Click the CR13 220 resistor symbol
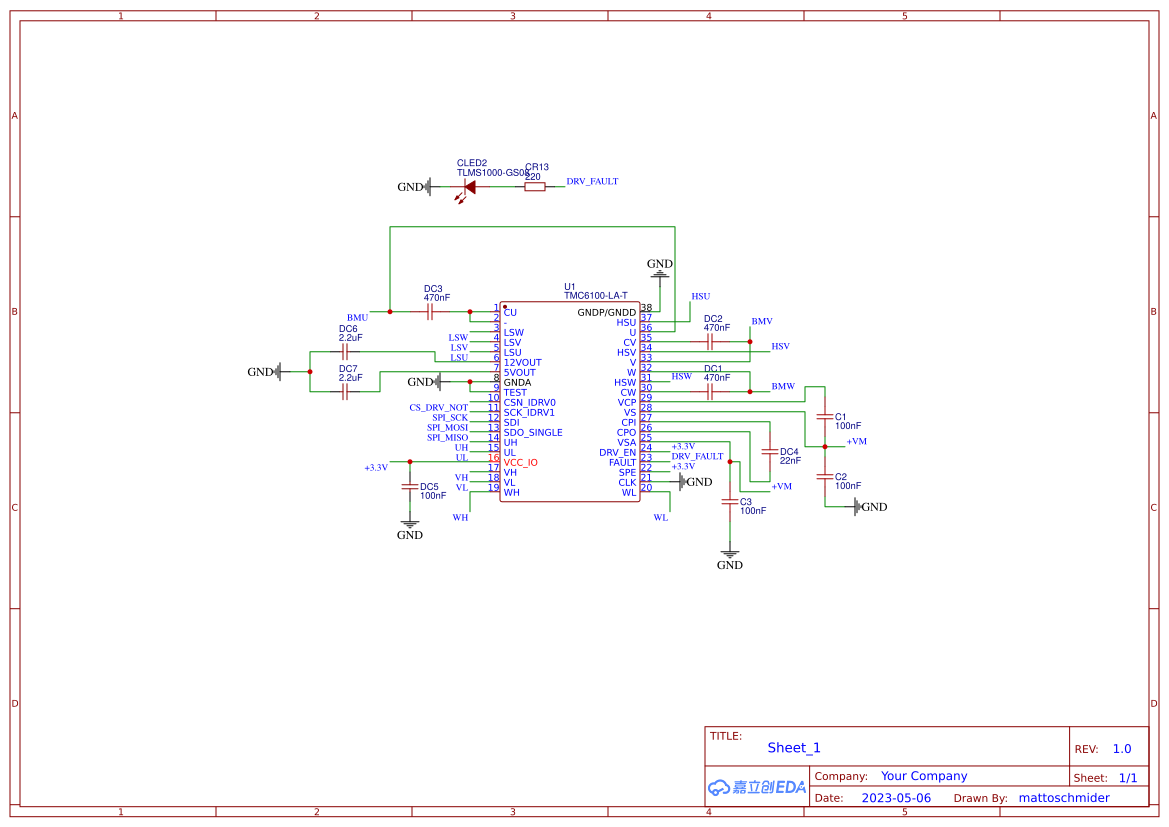 (535, 186)
